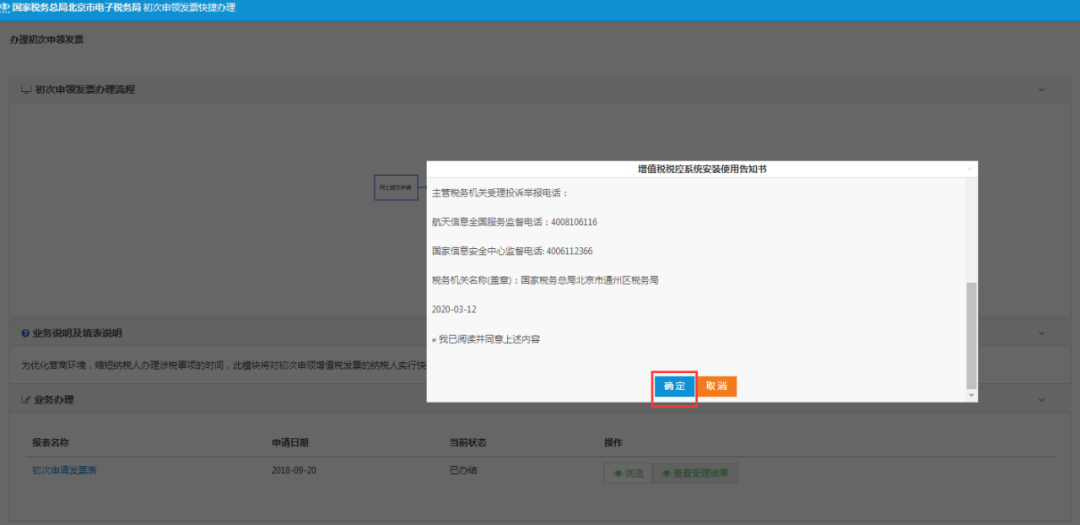The height and width of the screenshot is (525, 1080).
Task: Collapse the 初次申领发票办理流程 panel
Action: coord(1041,90)
